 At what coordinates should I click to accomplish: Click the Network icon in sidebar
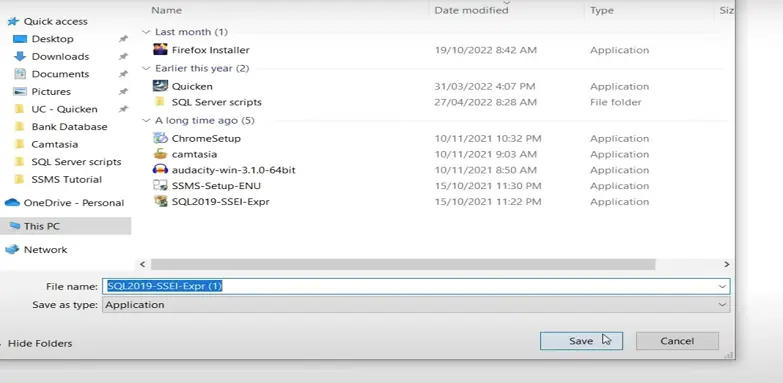point(12,249)
